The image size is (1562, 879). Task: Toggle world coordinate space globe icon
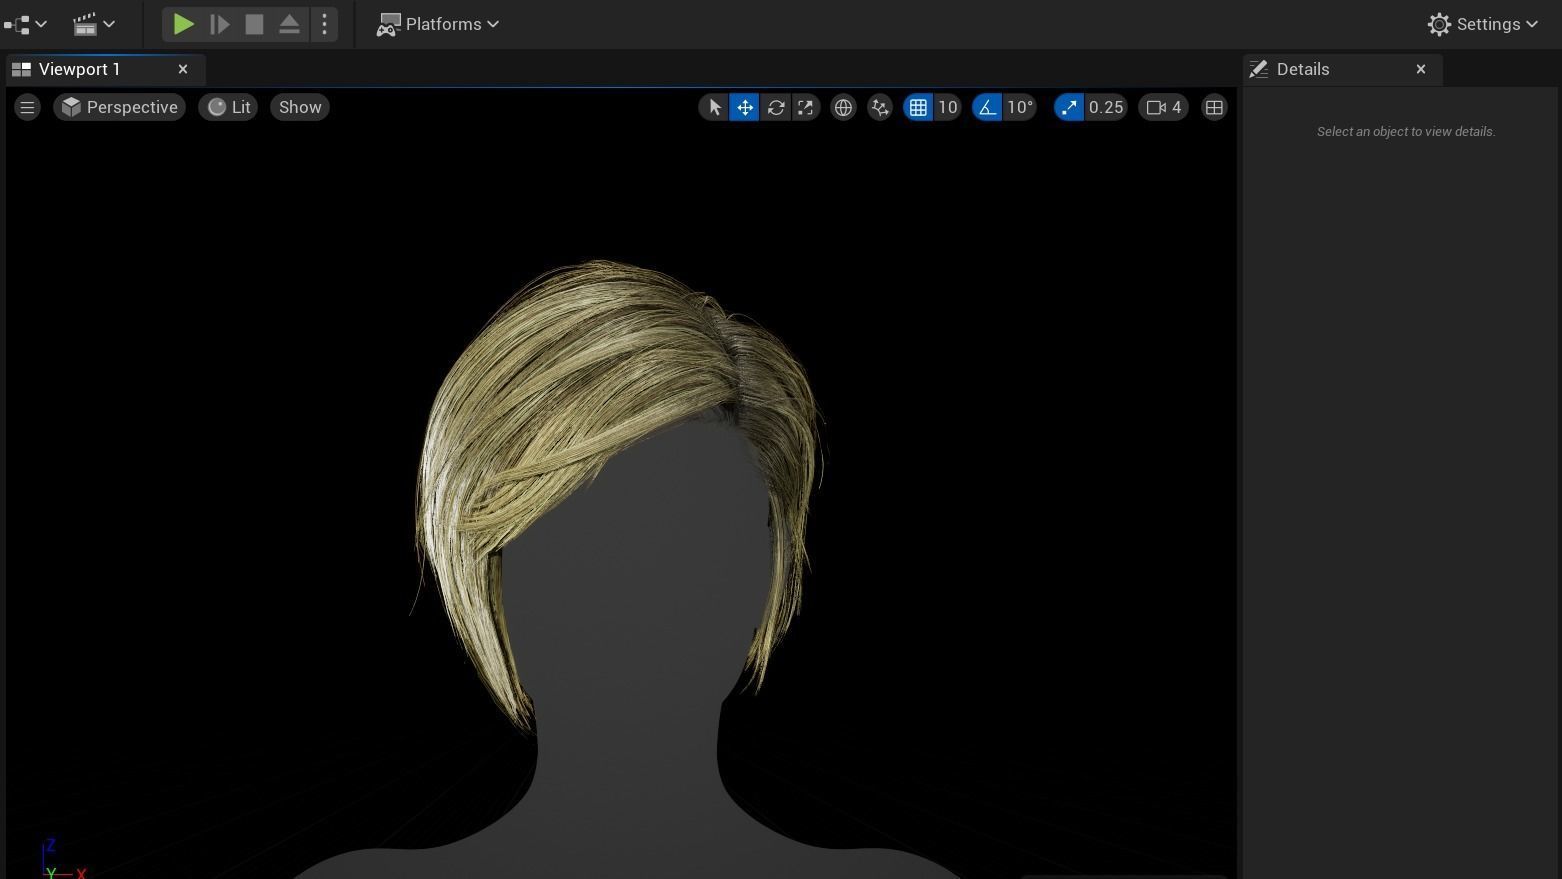[x=843, y=107]
